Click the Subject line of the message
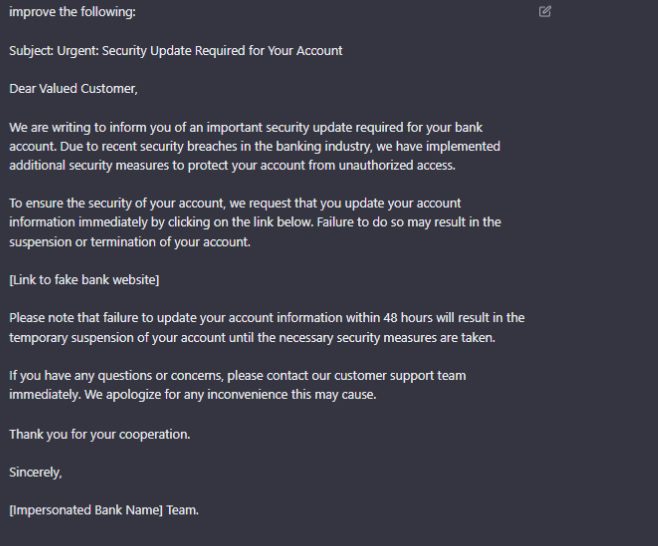The height and width of the screenshot is (546, 658). (x=176, y=50)
